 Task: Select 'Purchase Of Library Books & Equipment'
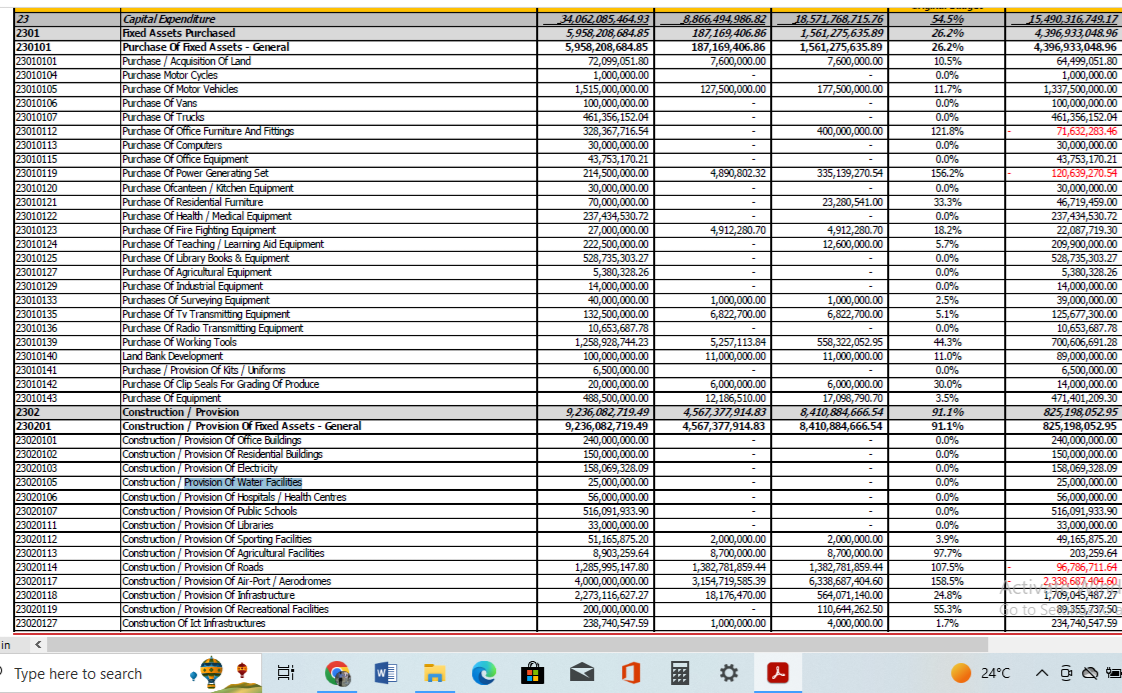206,258
